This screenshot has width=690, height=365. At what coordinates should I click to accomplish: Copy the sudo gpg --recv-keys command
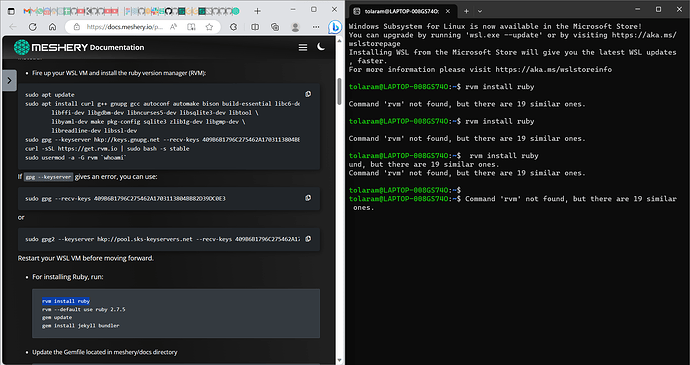coord(308,198)
